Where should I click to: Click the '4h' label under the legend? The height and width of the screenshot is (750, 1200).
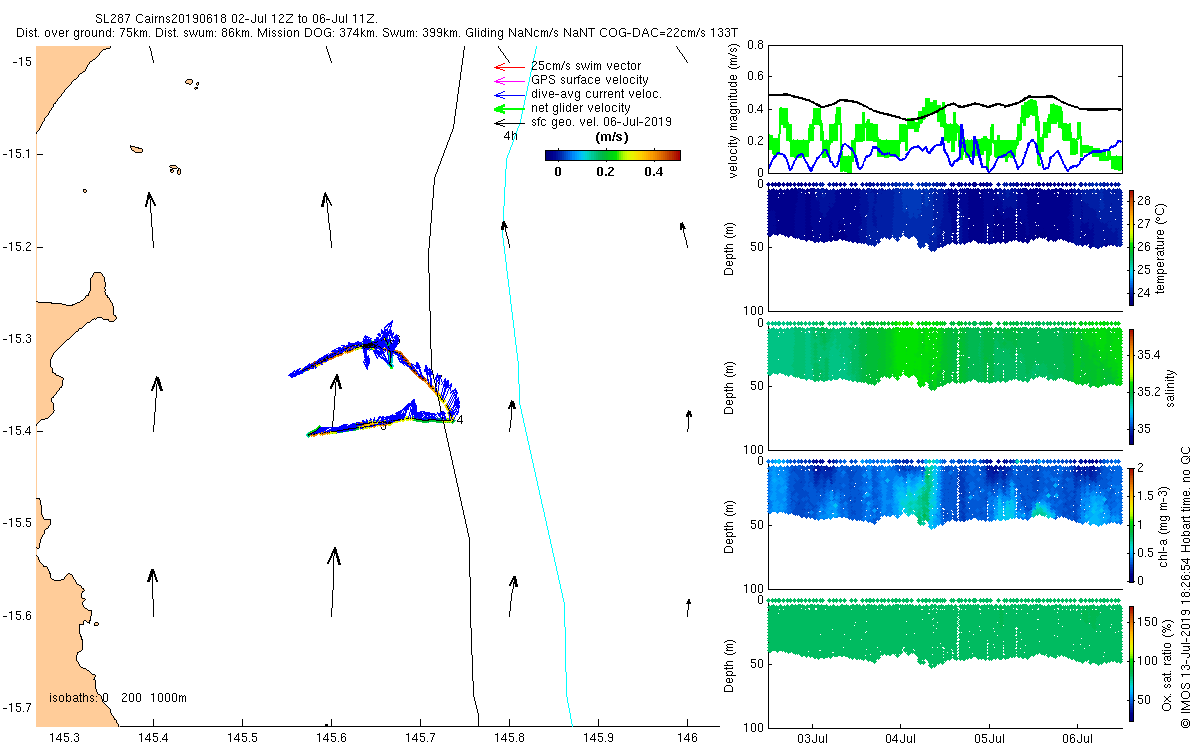(x=510, y=136)
